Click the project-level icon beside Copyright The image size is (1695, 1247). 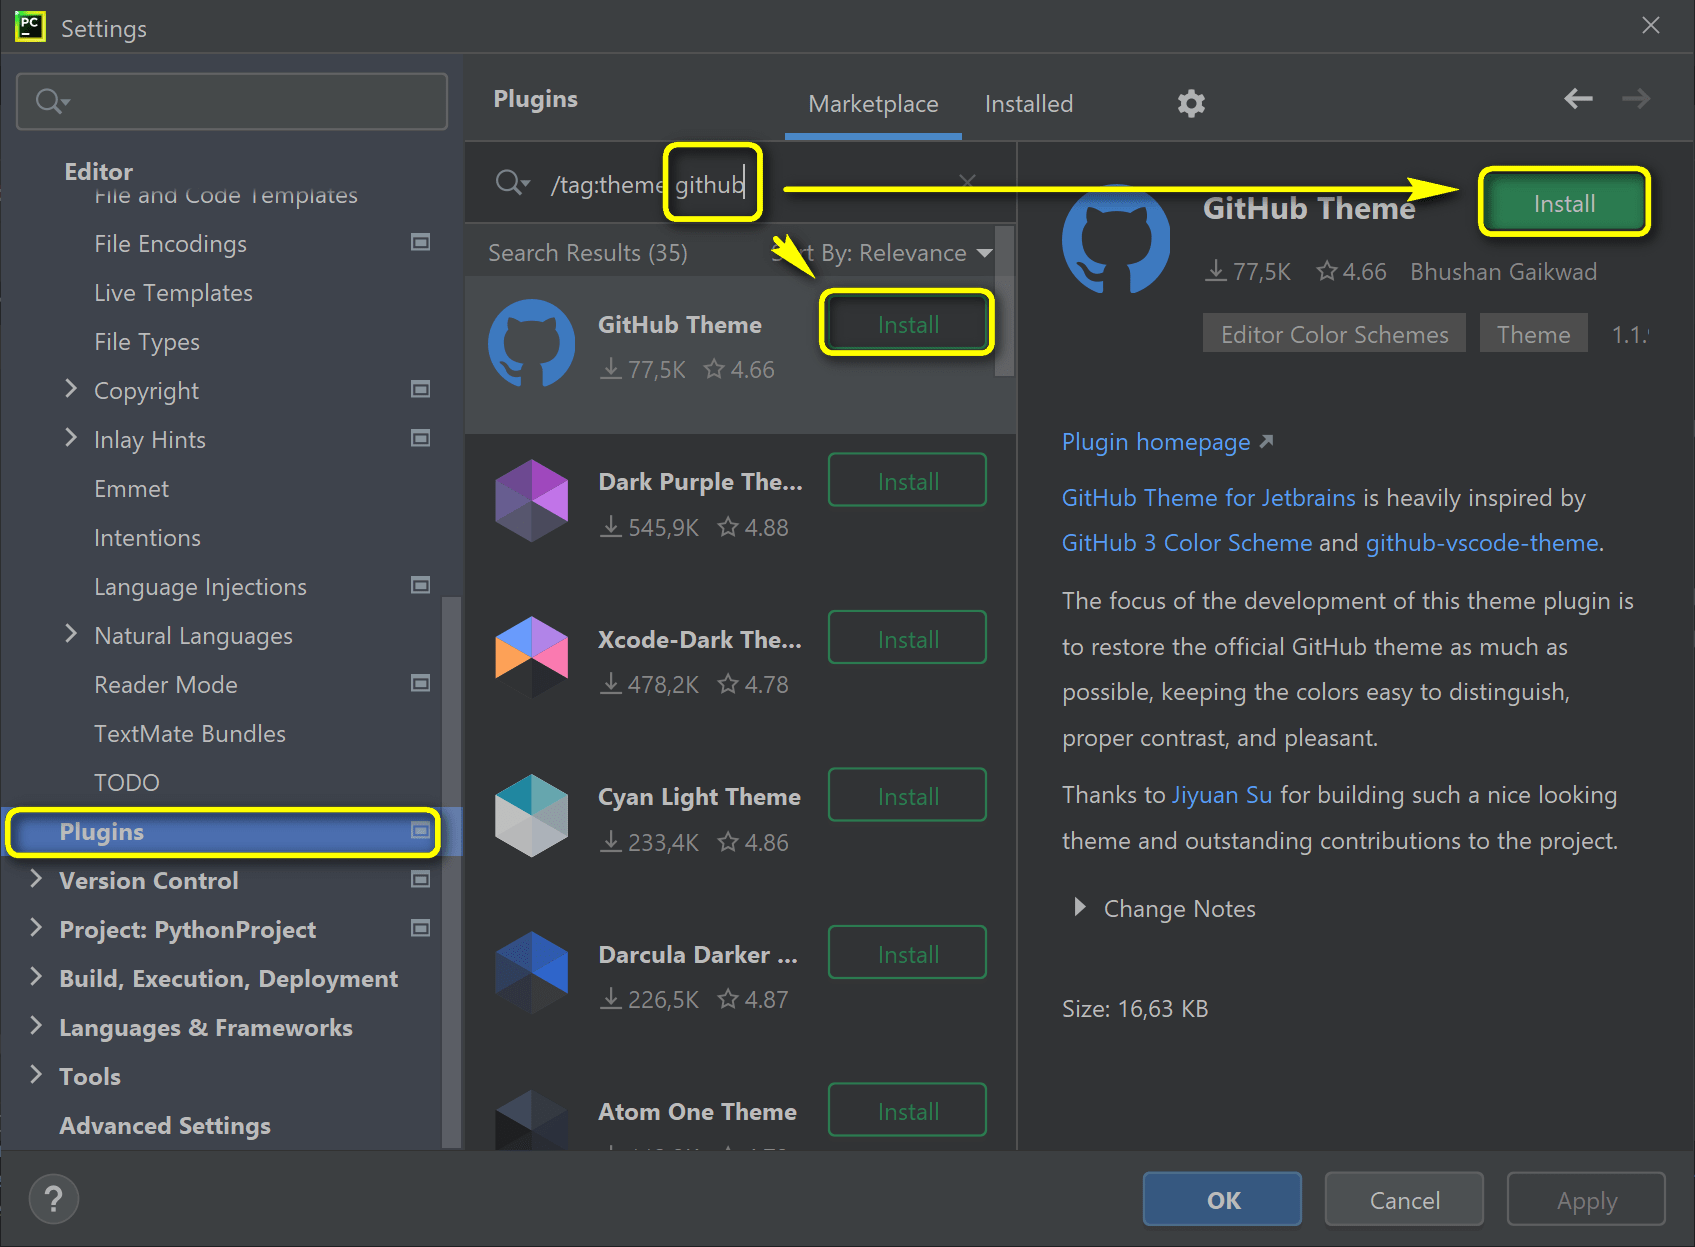421,389
